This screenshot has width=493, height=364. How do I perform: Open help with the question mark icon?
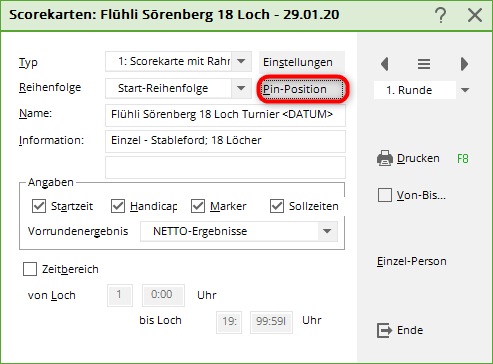point(441,15)
